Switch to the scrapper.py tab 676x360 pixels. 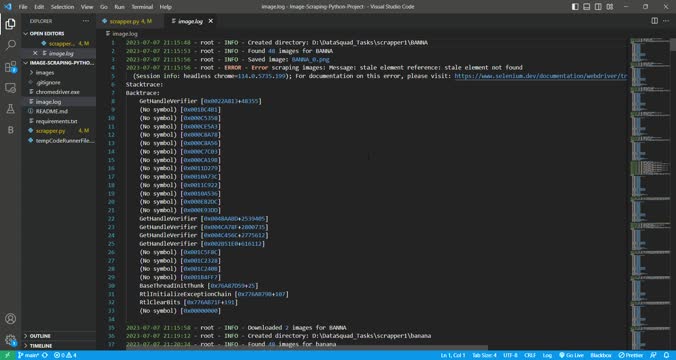(x=130, y=21)
